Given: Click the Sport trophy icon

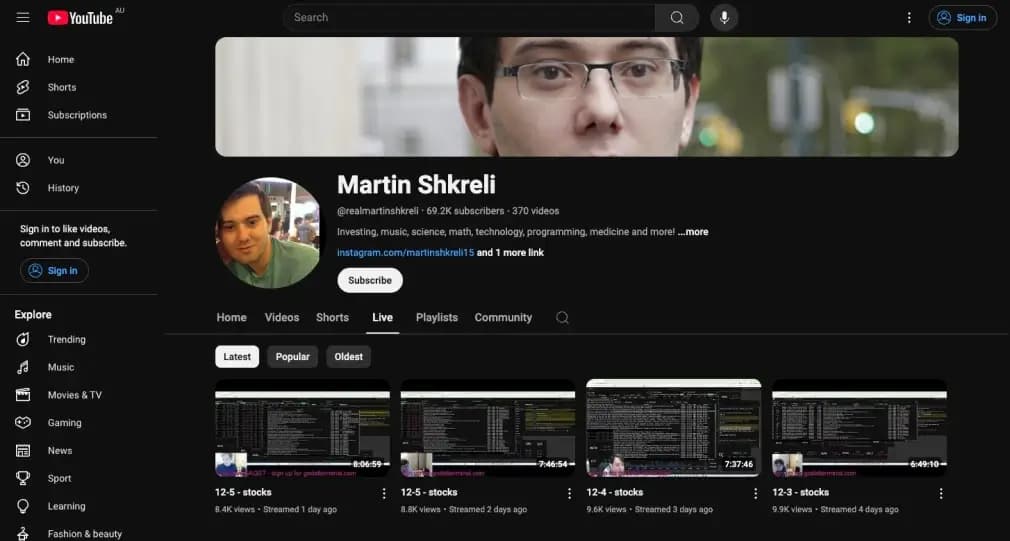Looking at the screenshot, I should [x=23, y=478].
